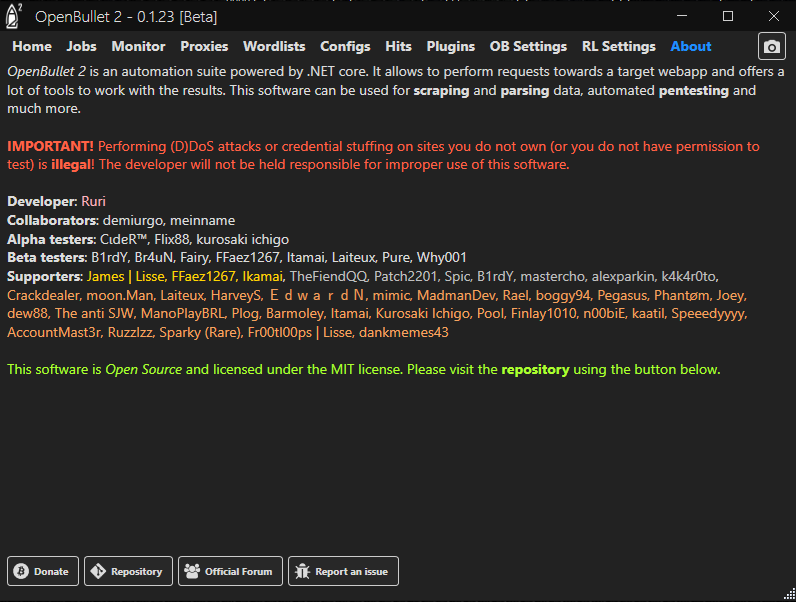Click the Alpha testers label
This screenshot has height=602, width=796.
(51, 239)
